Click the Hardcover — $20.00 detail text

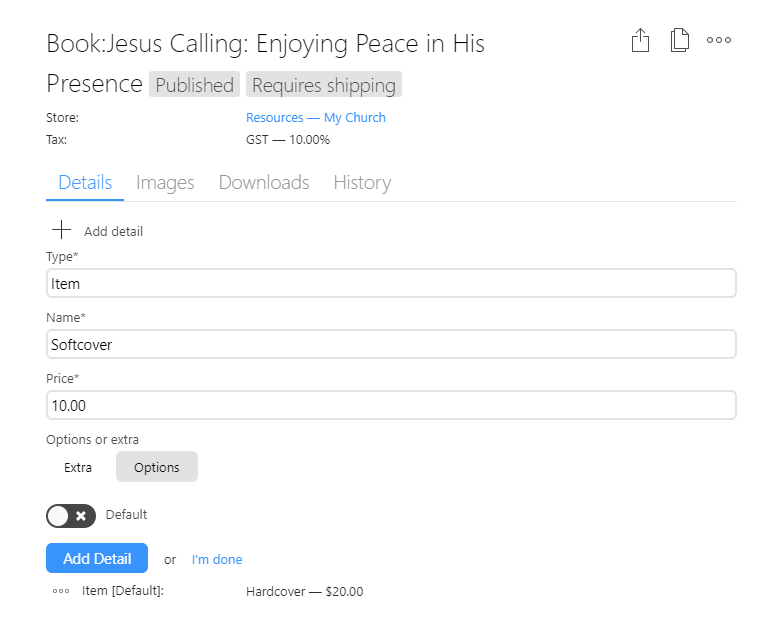click(305, 592)
